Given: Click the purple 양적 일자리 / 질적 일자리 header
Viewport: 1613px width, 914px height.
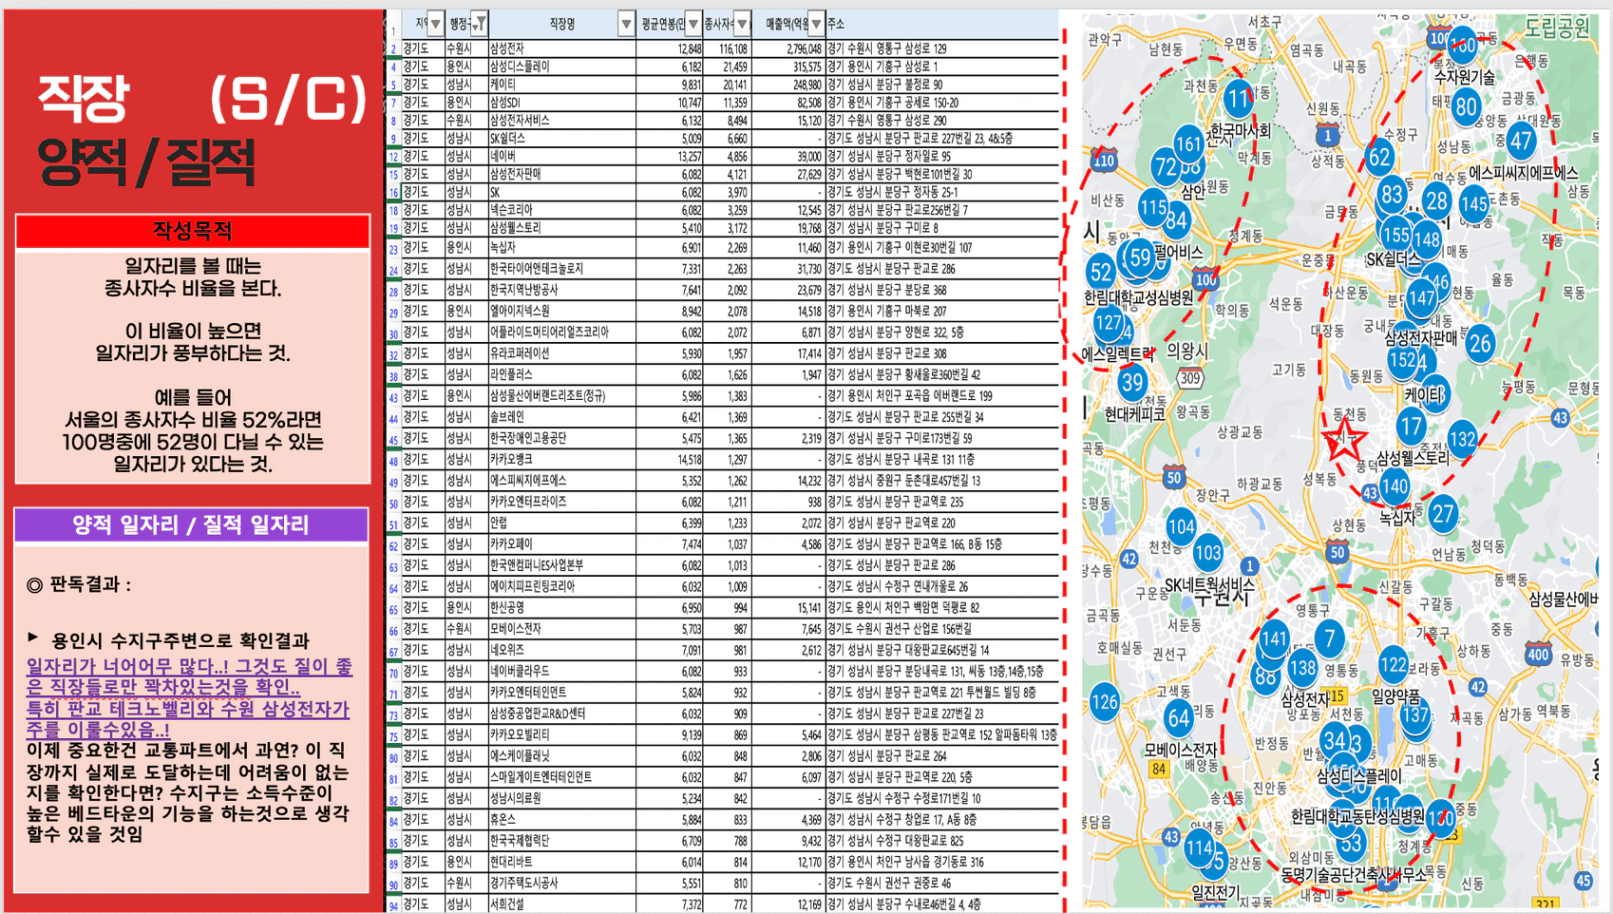Looking at the screenshot, I should pos(191,525).
